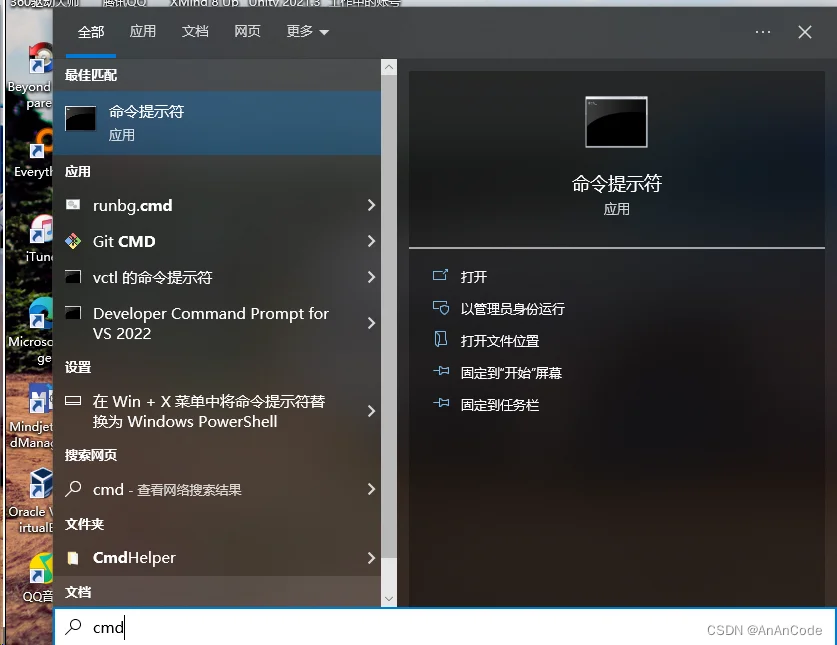Screen dimensions: 837x645
Task: Click the Git CMD colorful icon
Action: 73,241
